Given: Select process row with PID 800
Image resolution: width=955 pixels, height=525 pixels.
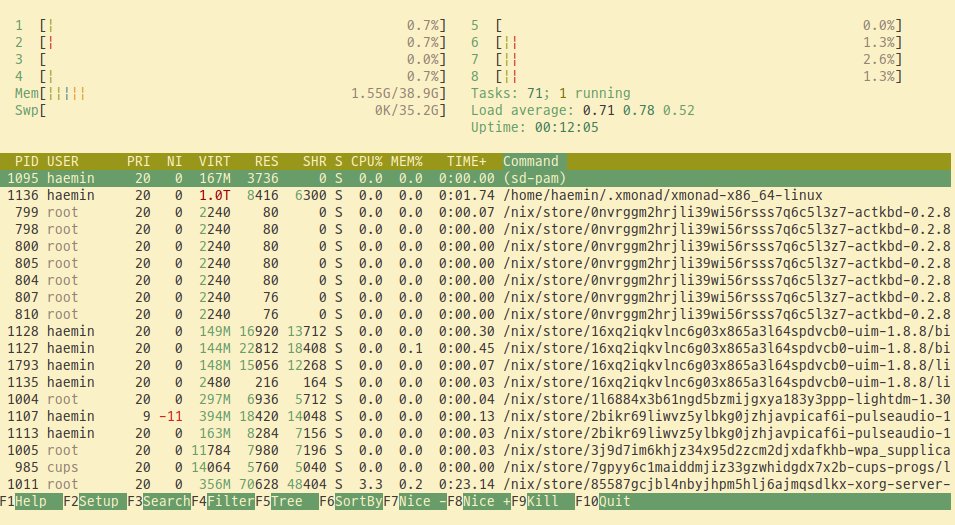Looking at the screenshot, I should point(475,247).
